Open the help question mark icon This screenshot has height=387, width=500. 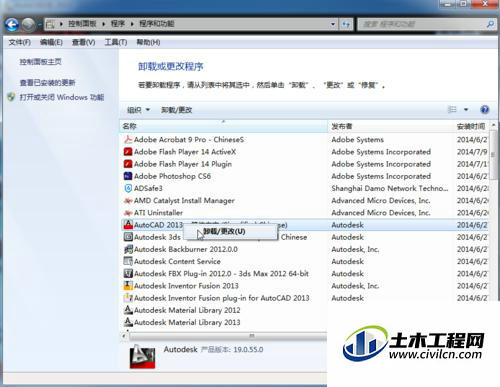[485, 109]
